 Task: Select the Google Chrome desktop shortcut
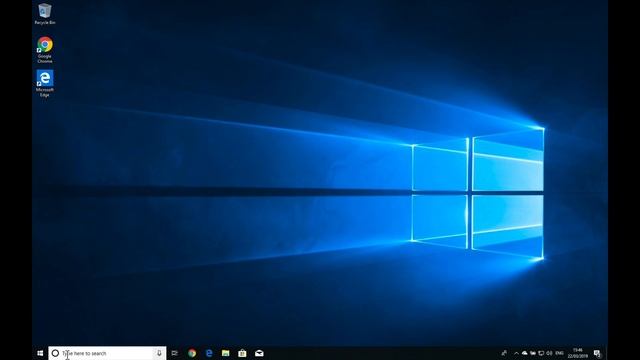[44, 50]
